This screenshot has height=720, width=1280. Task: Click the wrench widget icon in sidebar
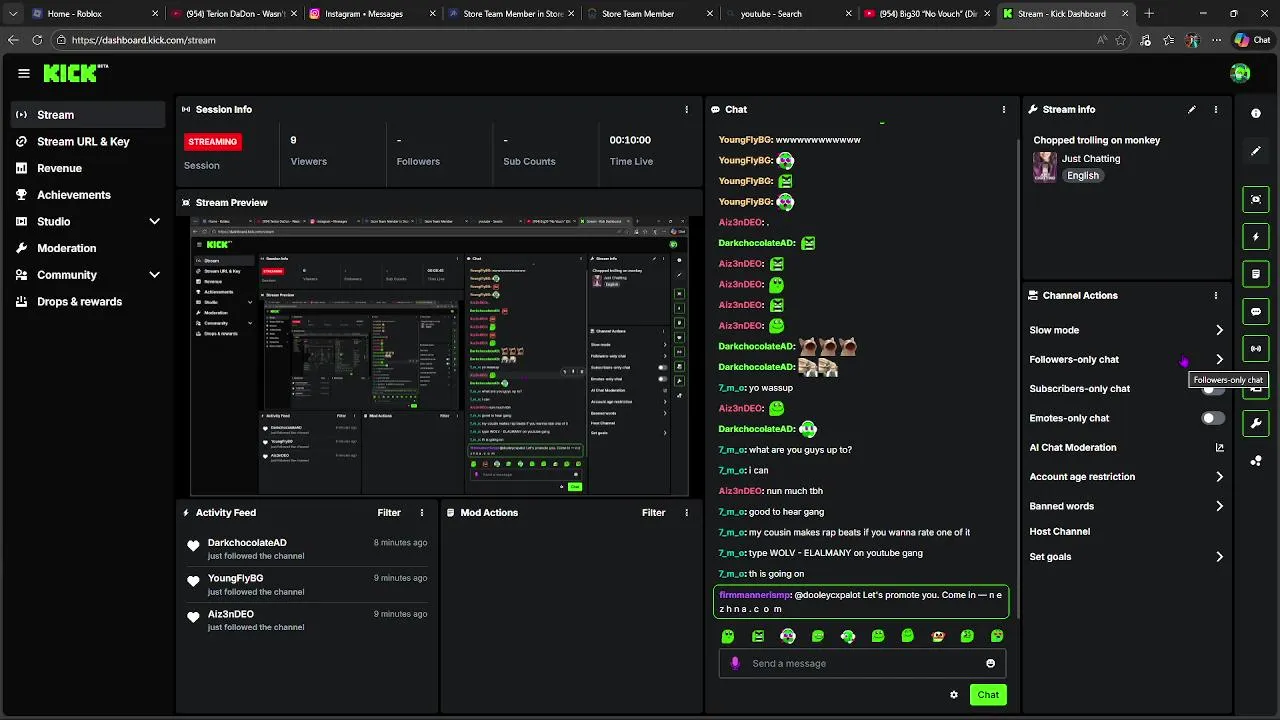click(x=1256, y=423)
